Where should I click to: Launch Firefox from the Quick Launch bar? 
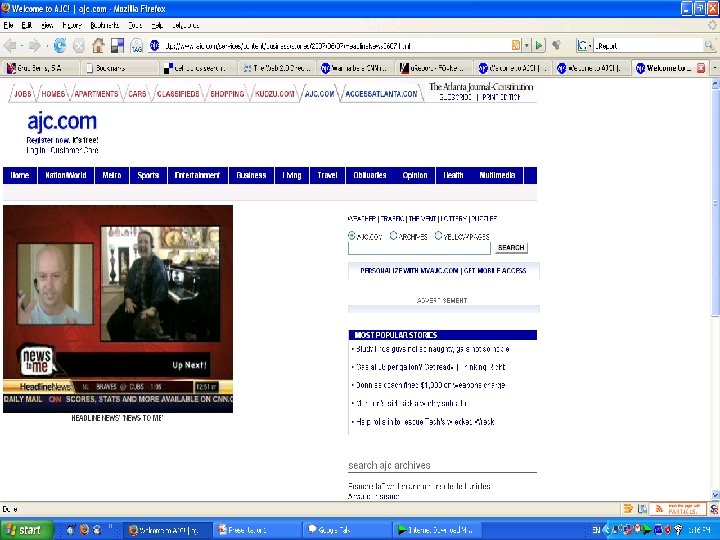coord(84,529)
